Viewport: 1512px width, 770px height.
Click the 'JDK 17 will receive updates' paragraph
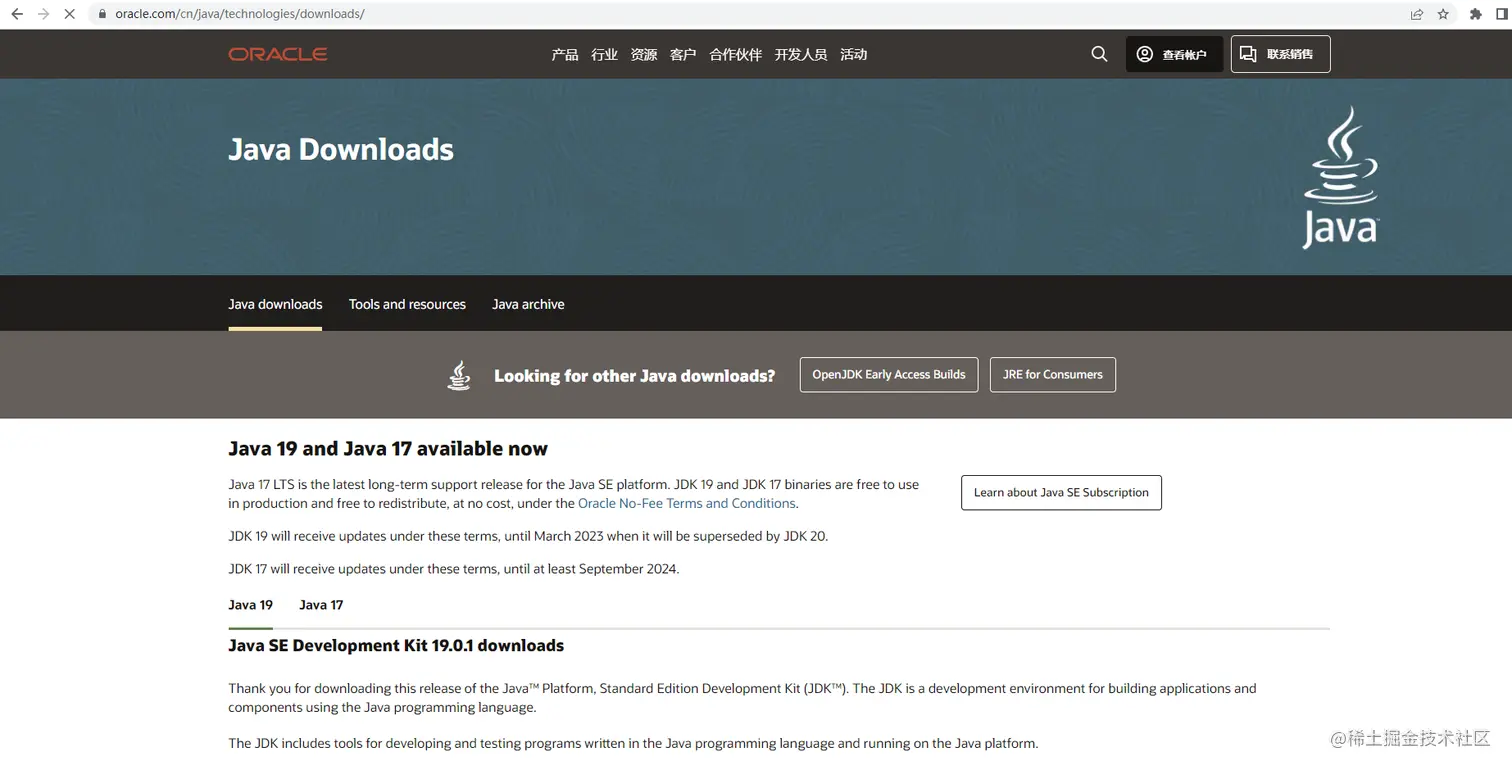(x=453, y=569)
